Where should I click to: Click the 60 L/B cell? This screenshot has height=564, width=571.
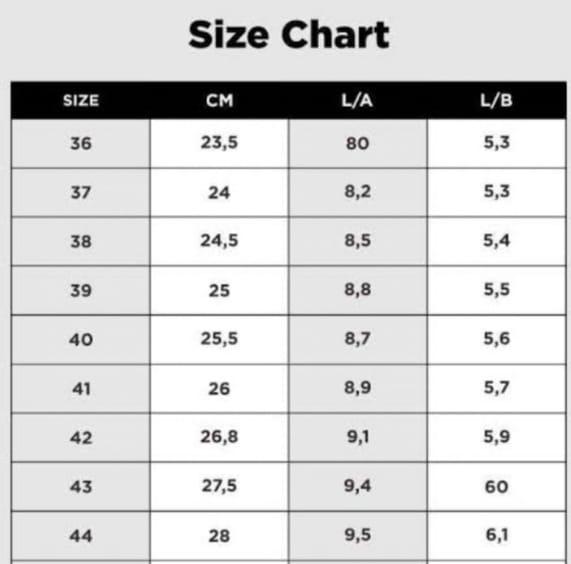497,487
